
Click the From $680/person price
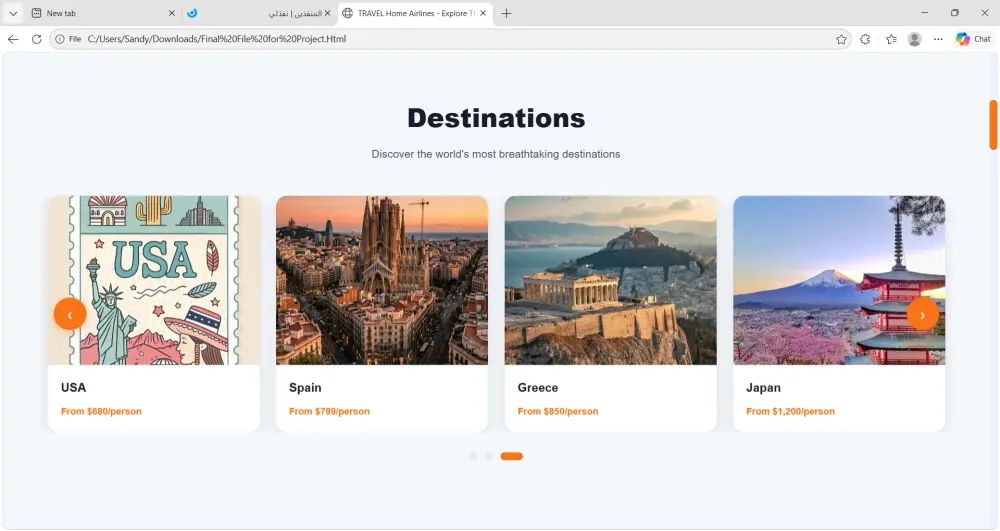[x=101, y=412]
